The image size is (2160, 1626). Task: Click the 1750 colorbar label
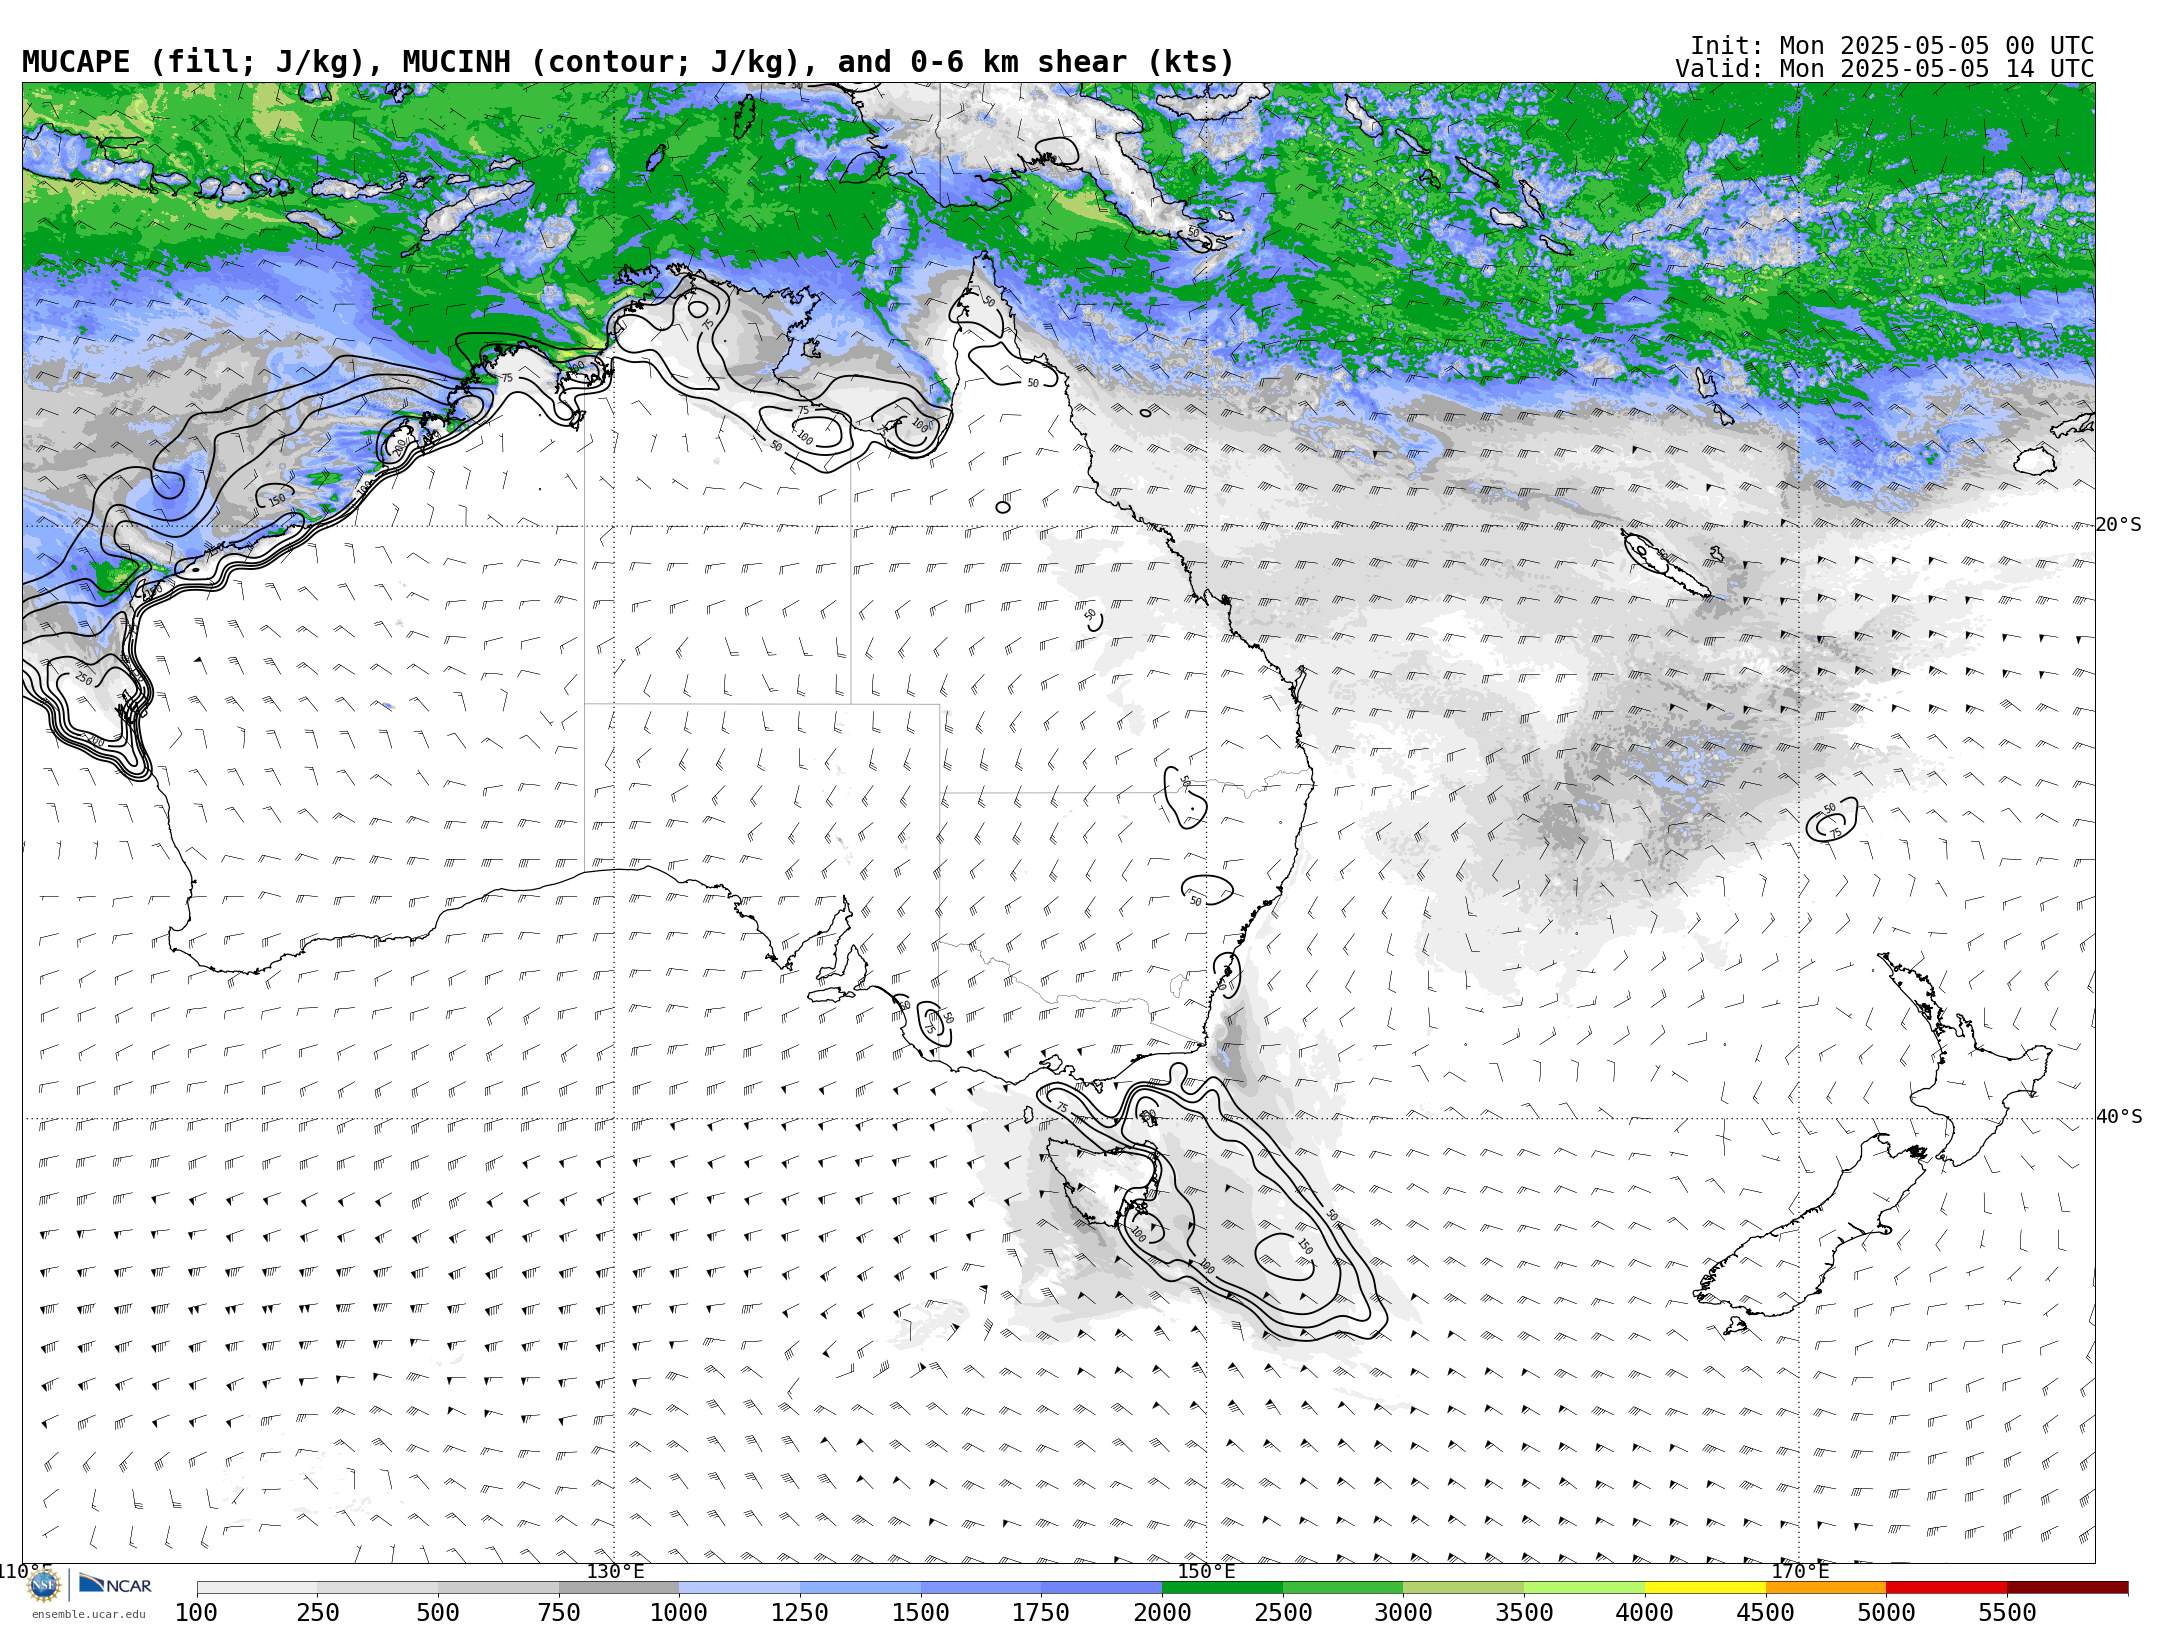(1041, 1613)
